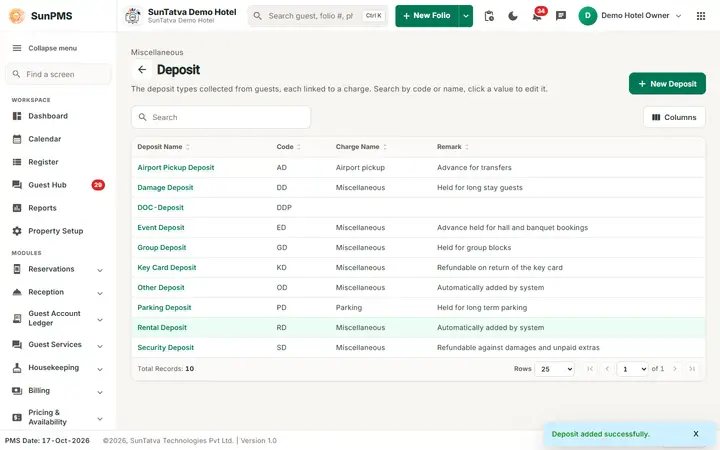Viewport: 720px width, 450px height.
Task: Click the Guest Account Ledger icon
Action: (17, 318)
